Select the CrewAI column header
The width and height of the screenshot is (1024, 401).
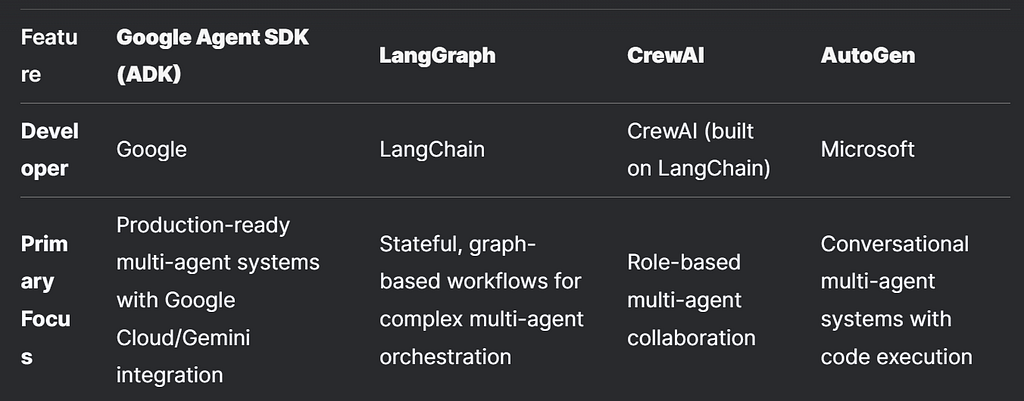[x=665, y=56]
